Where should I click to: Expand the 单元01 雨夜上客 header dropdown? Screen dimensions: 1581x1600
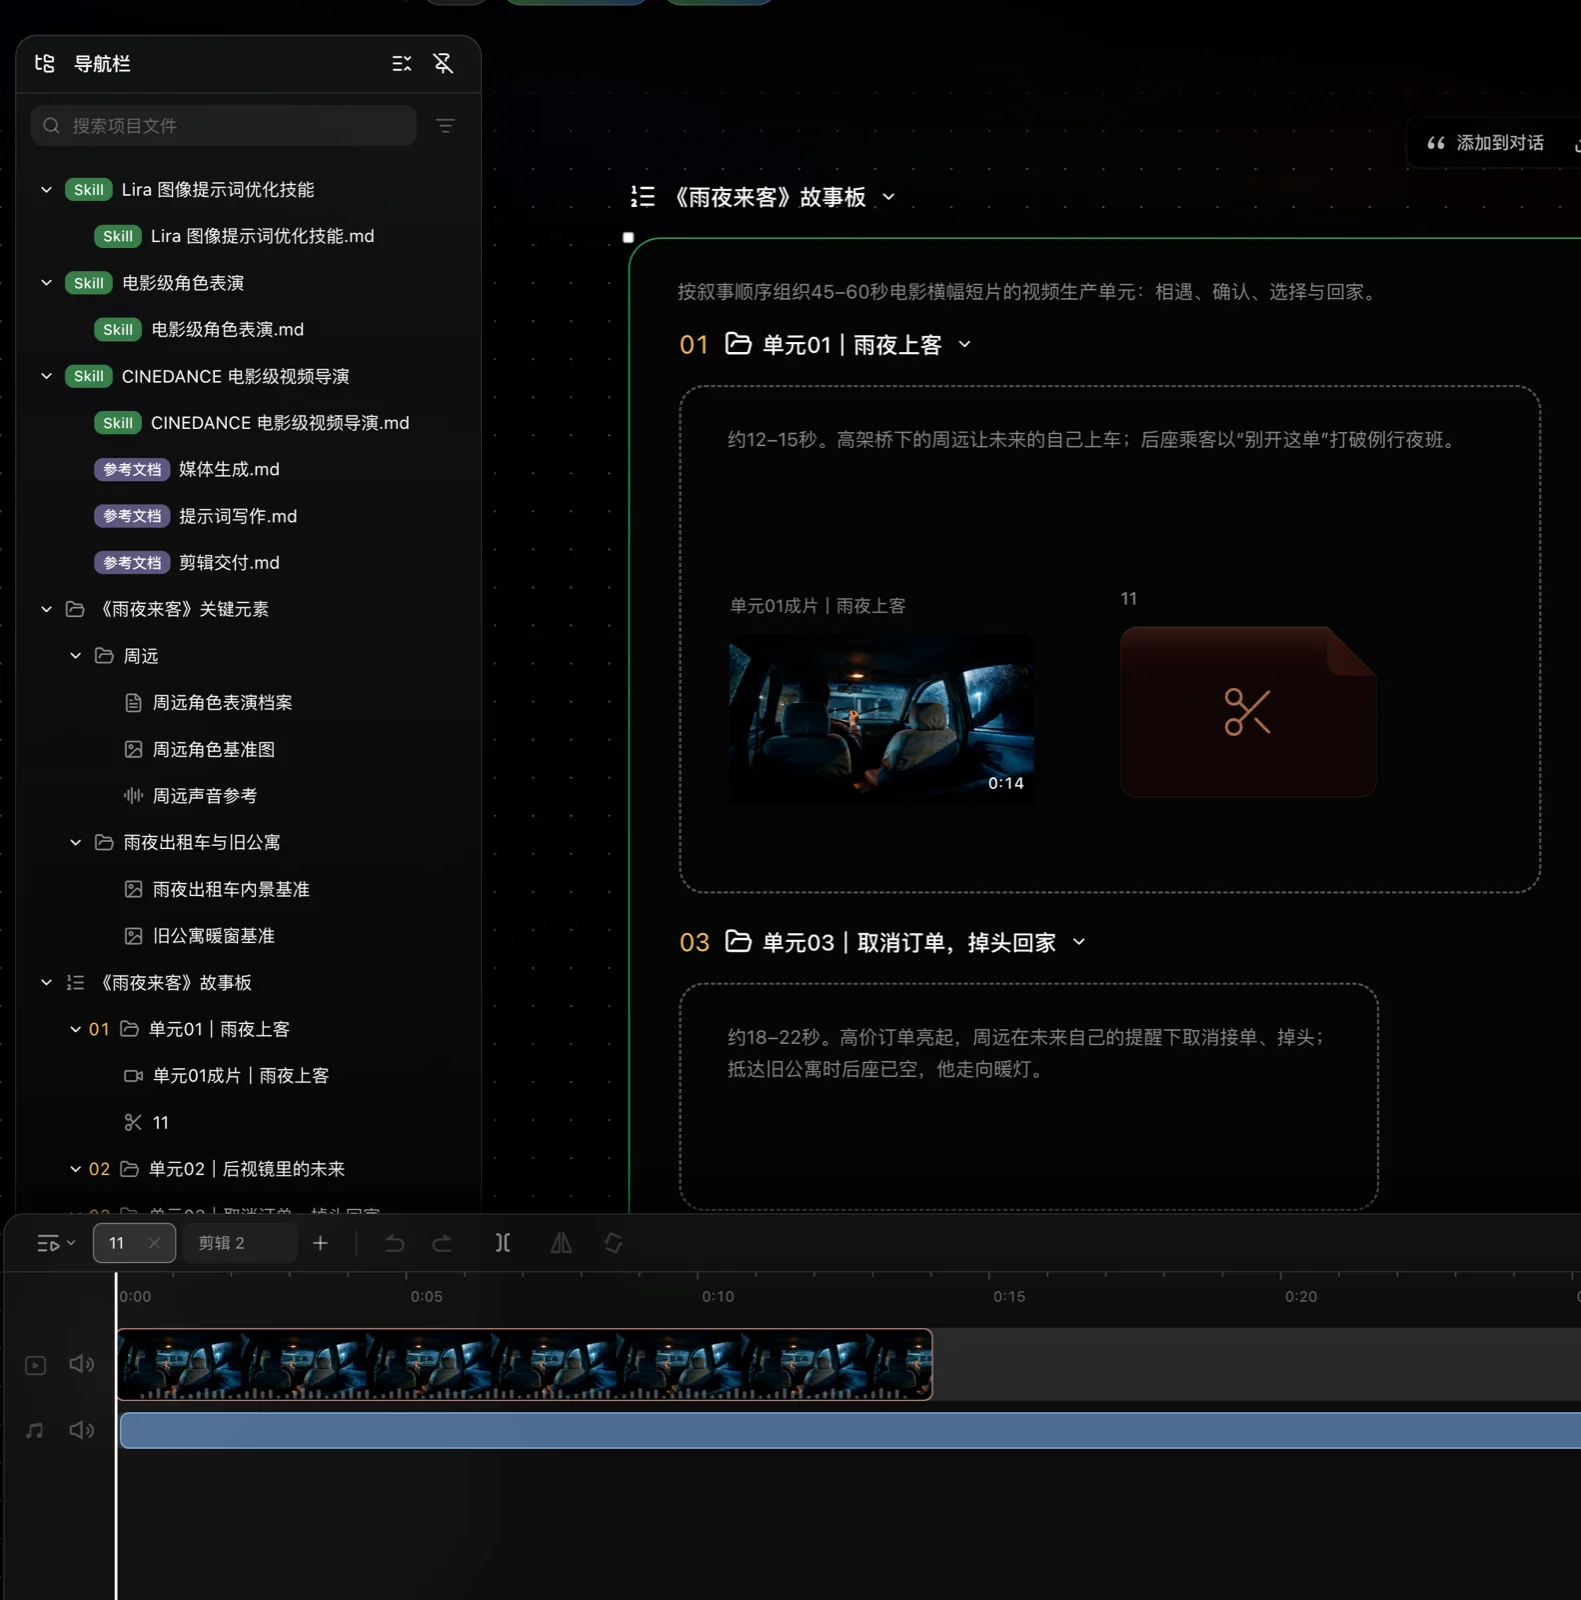[965, 344]
